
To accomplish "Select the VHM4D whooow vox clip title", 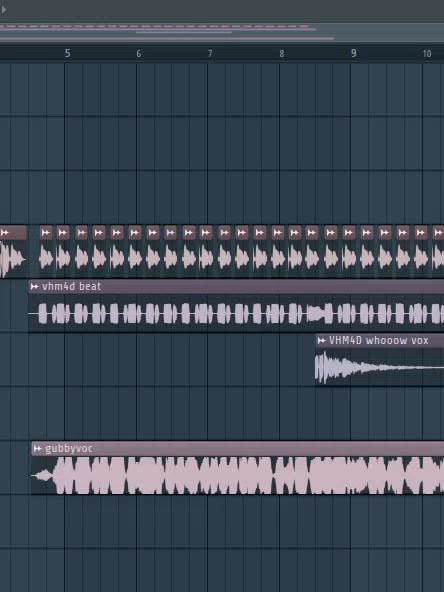I will click(x=378, y=341).
